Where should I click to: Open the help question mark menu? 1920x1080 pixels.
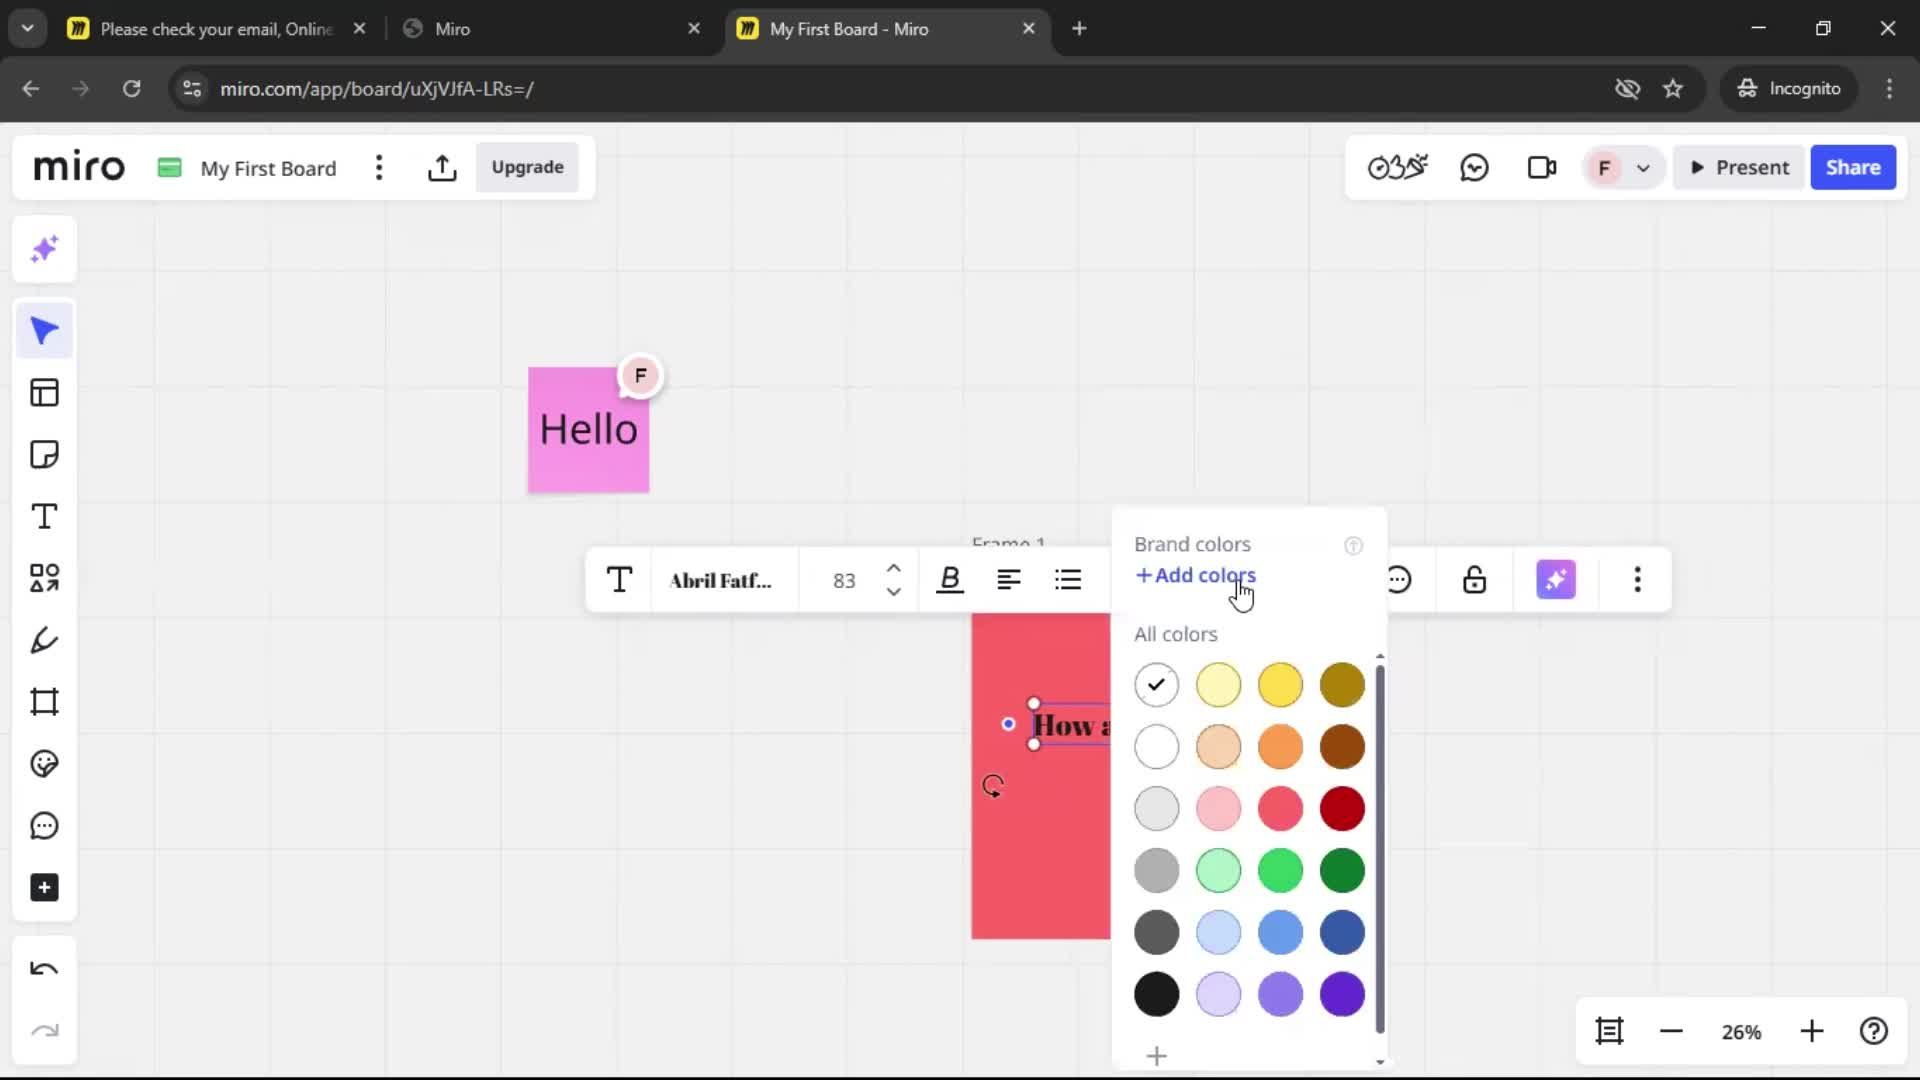click(1873, 1031)
